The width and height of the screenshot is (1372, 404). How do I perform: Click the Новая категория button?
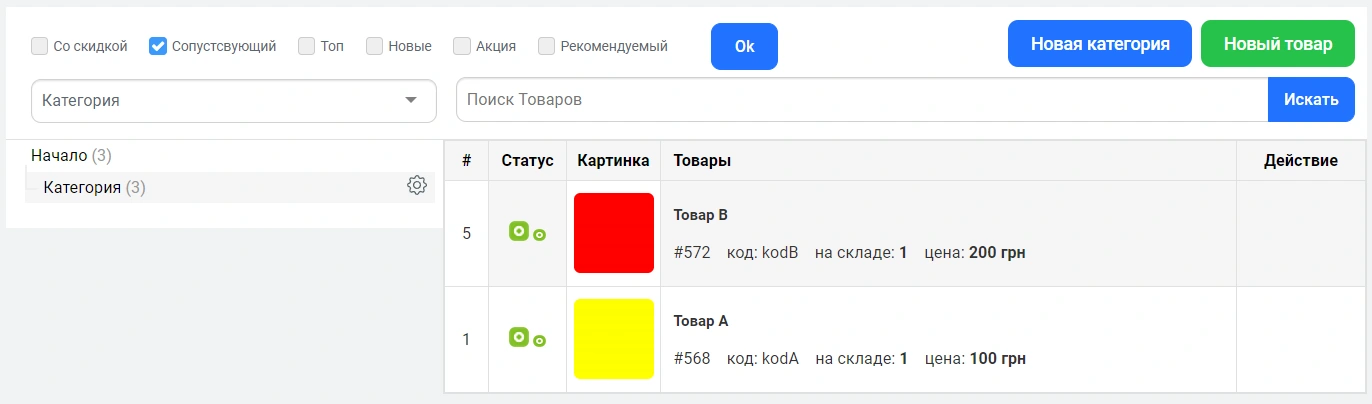pos(1100,44)
